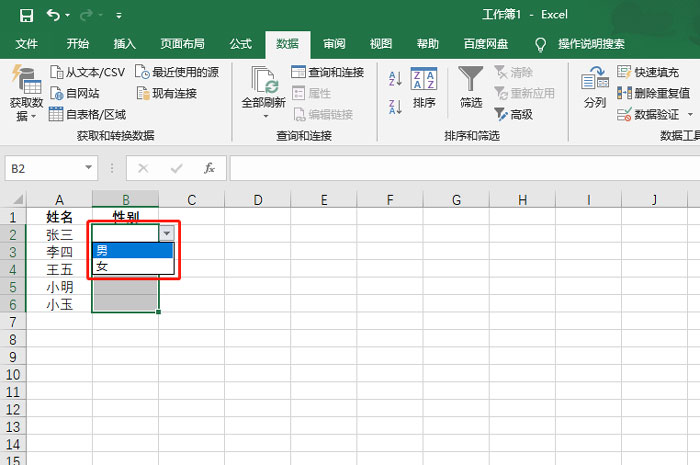Choose 女 in the dropdown list
700x465 pixels.
pyautogui.click(x=132, y=267)
